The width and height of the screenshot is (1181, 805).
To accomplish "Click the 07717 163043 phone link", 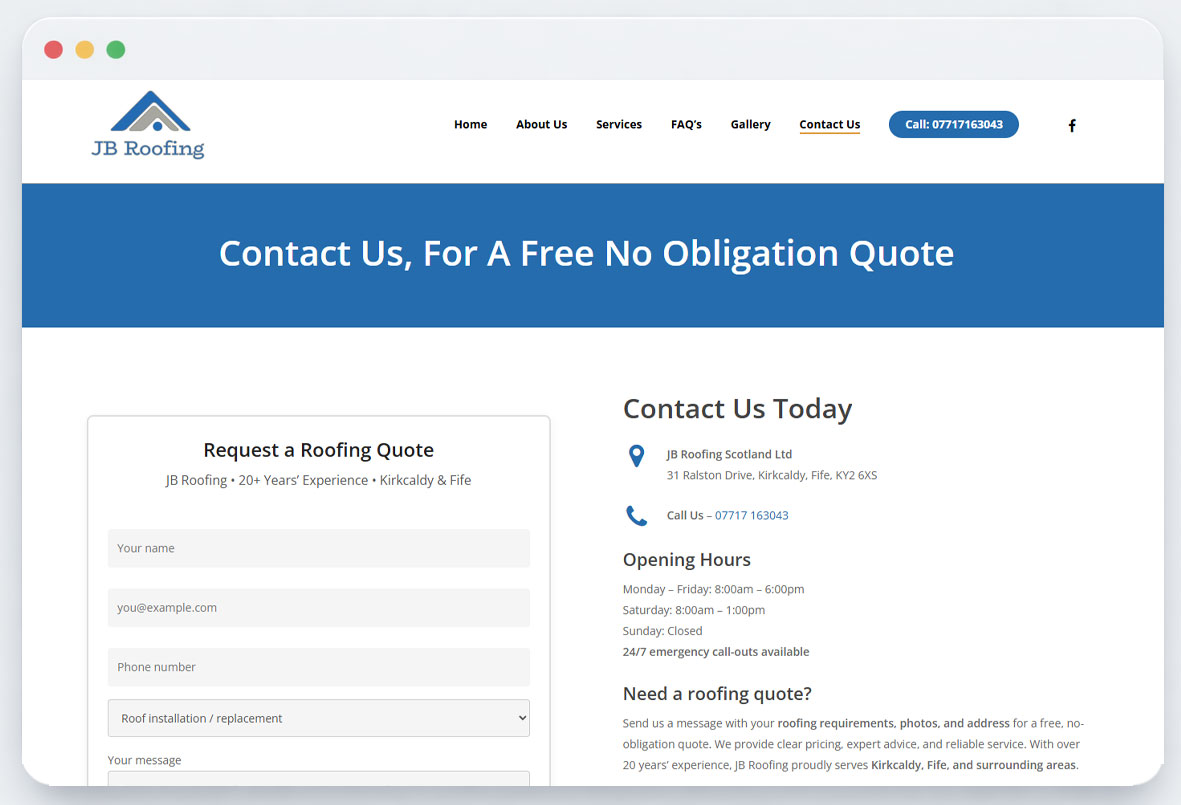I will pyautogui.click(x=751, y=516).
